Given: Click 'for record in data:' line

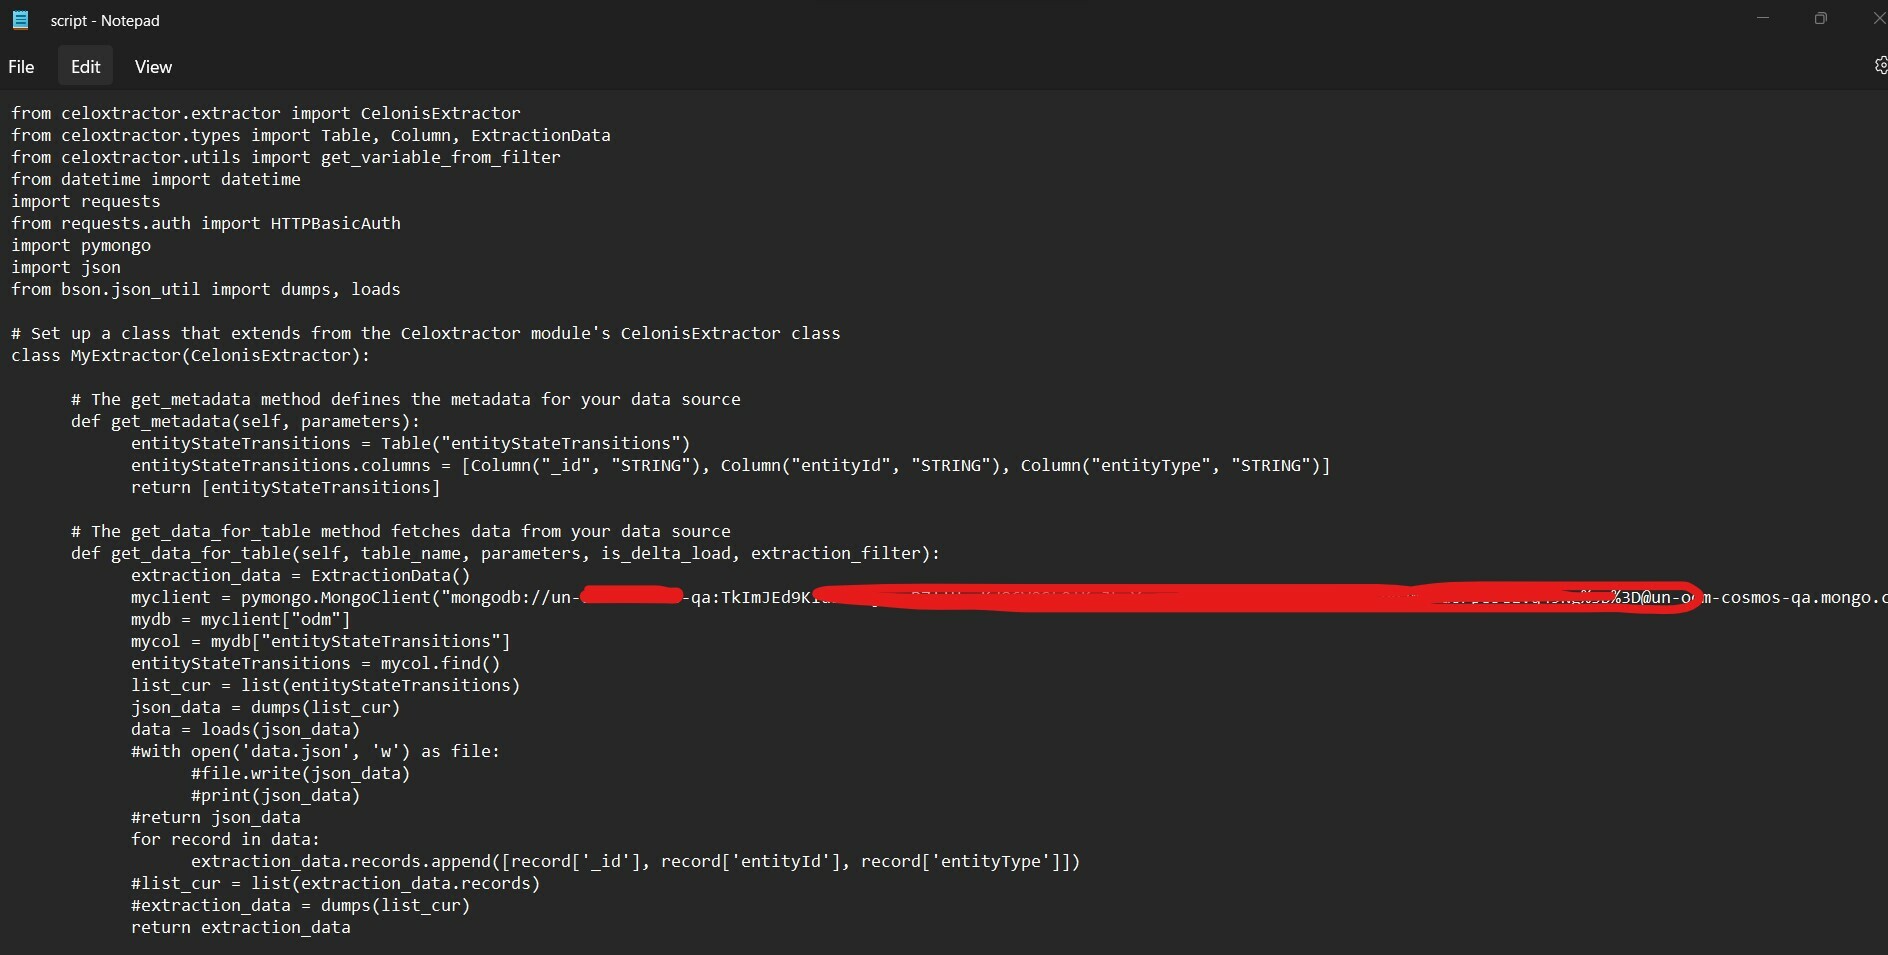Looking at the screenshot, I should (x=226, y=839).
